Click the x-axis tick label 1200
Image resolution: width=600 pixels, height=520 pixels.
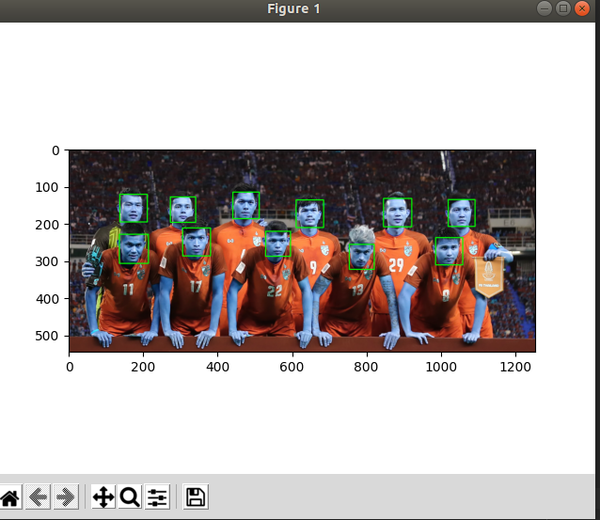(515, 367)
